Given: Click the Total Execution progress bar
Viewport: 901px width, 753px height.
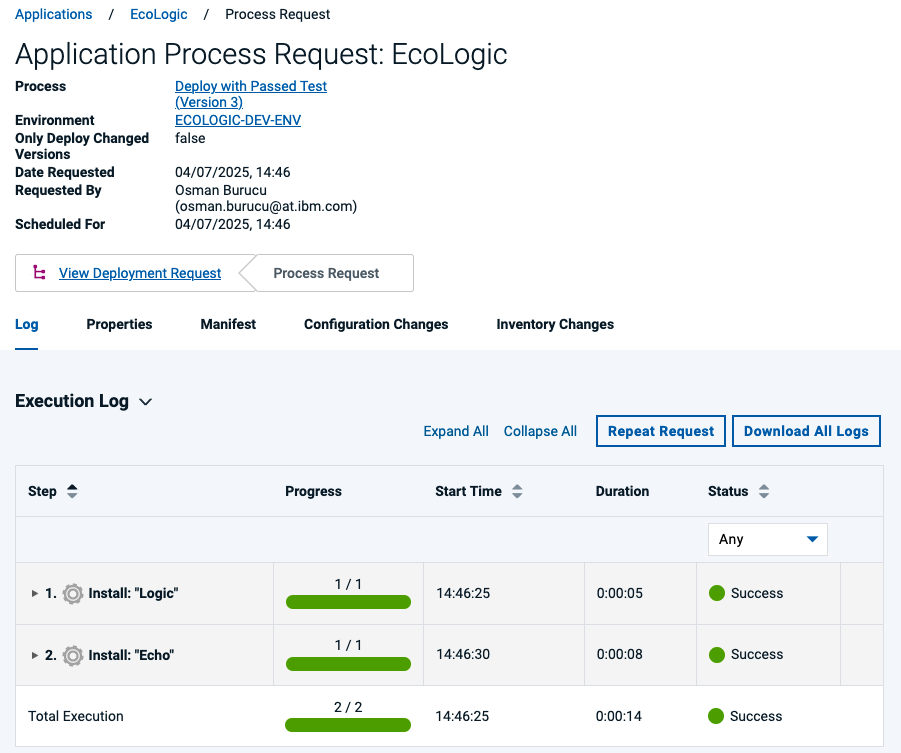Looking at the screenshot, I should [x=348, y=725].
